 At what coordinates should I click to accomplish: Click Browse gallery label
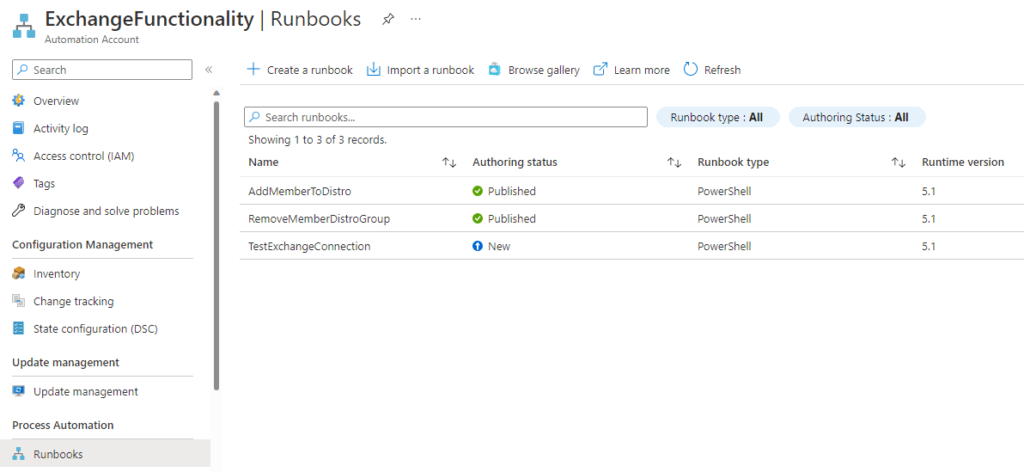tap(543, 70)
